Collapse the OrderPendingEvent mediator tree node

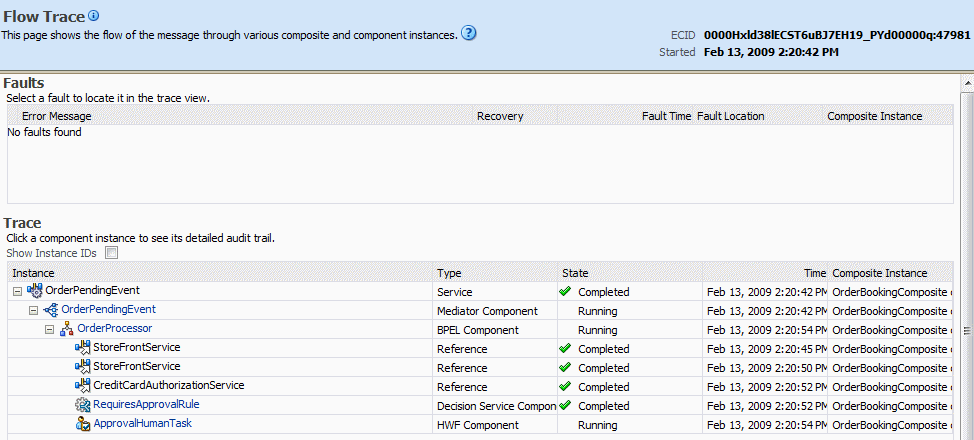point(34,310)
